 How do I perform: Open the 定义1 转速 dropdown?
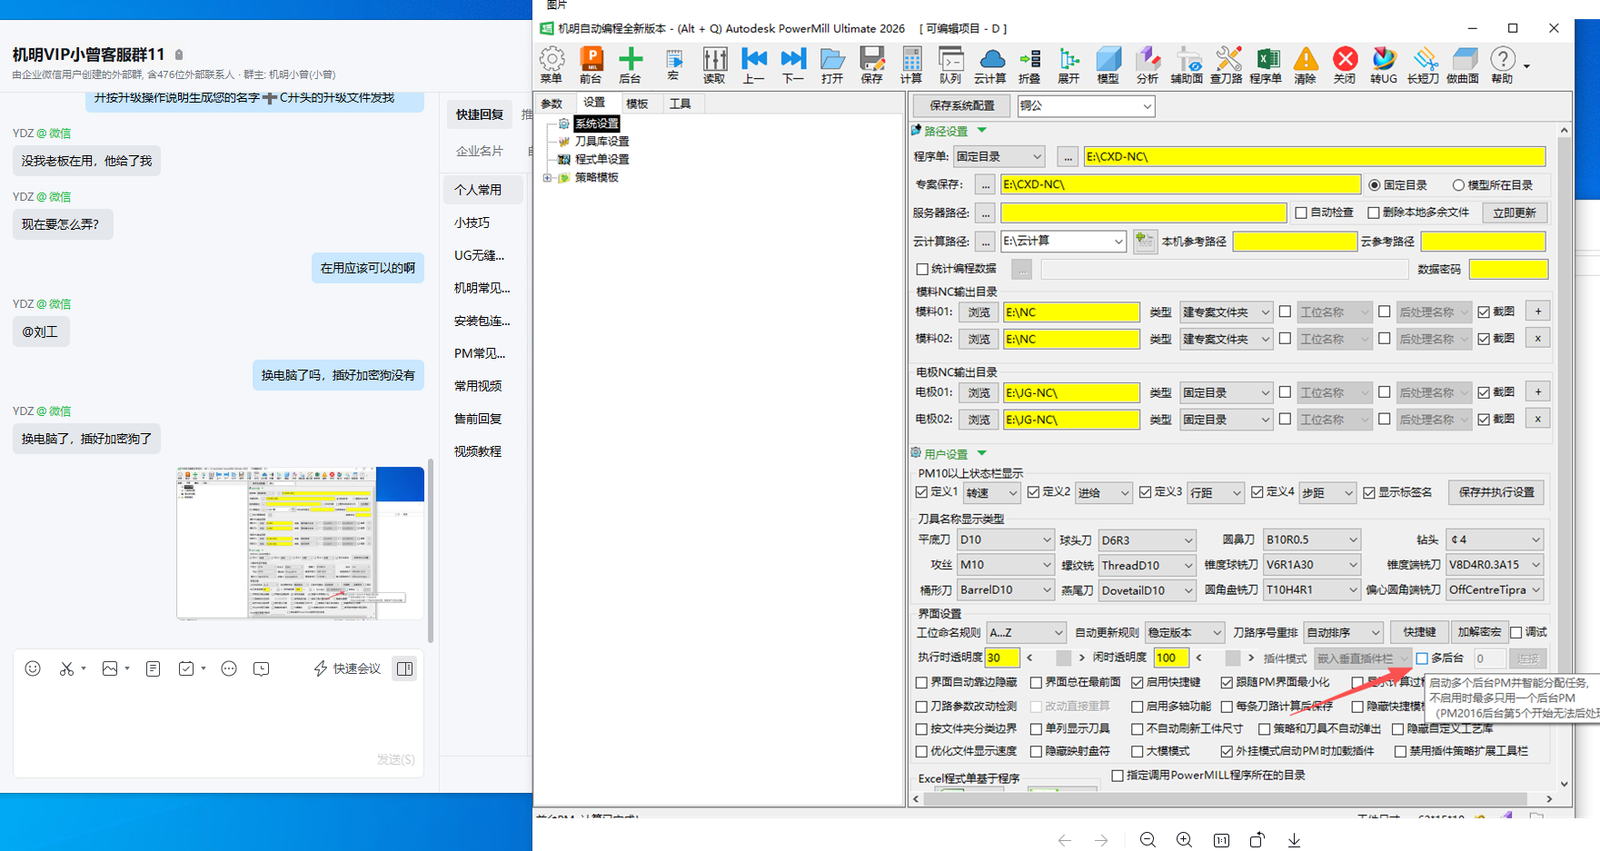[992, 493]
